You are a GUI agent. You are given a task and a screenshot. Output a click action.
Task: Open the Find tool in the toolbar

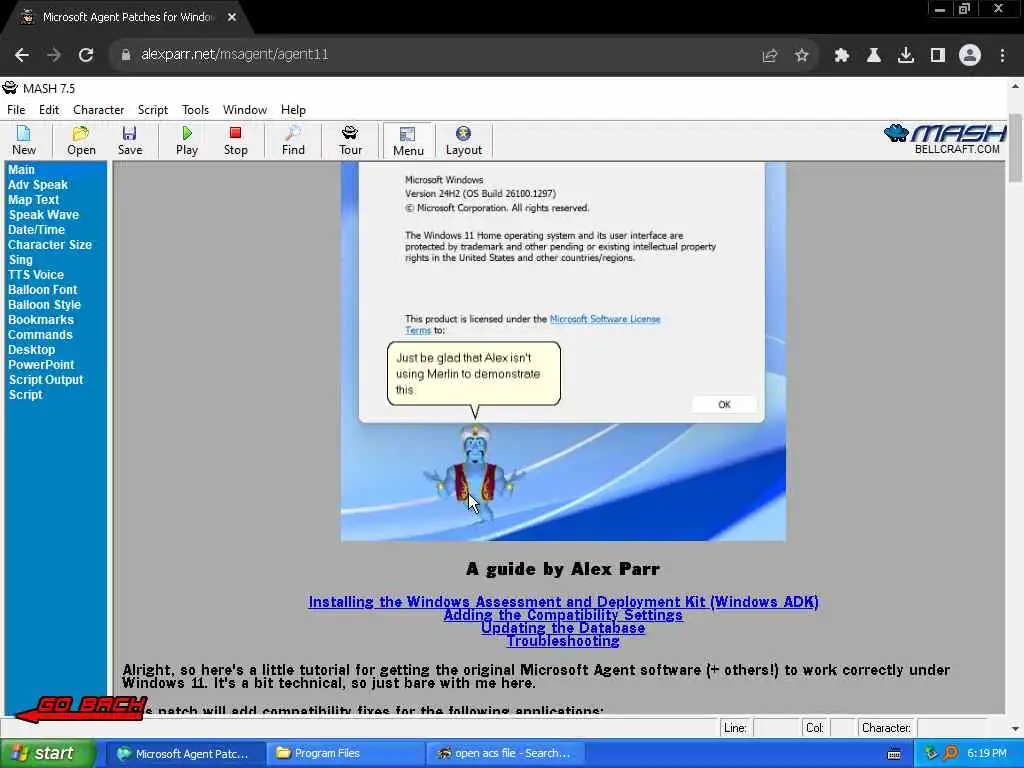(293, 140)
